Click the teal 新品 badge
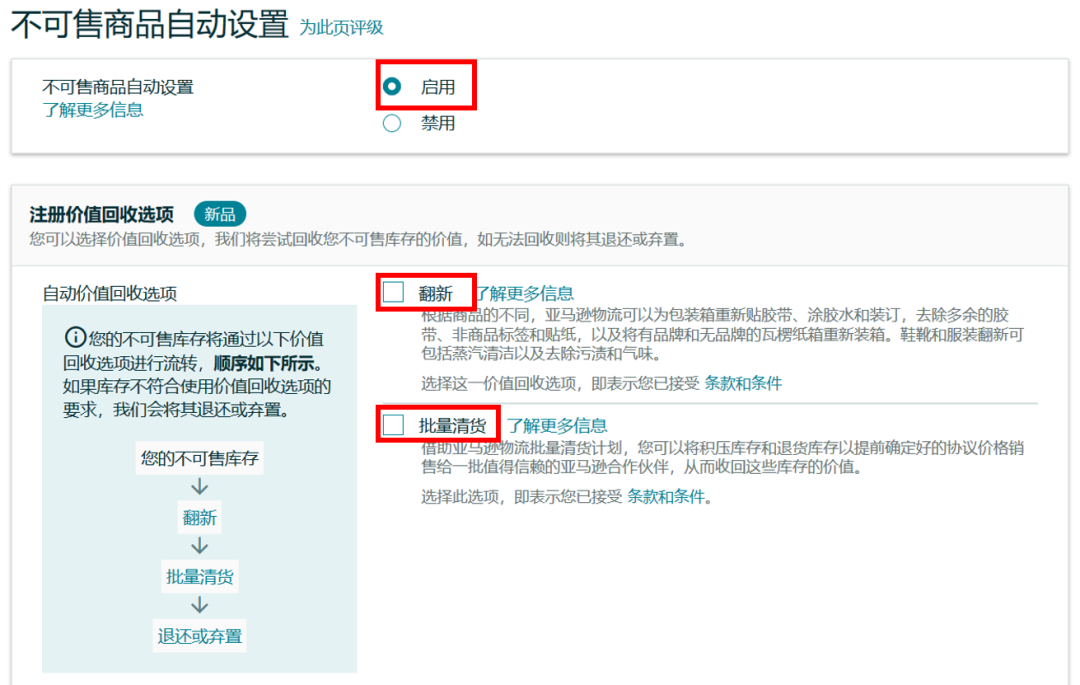This screenshot has height=685, width=1080. (221, 213)
